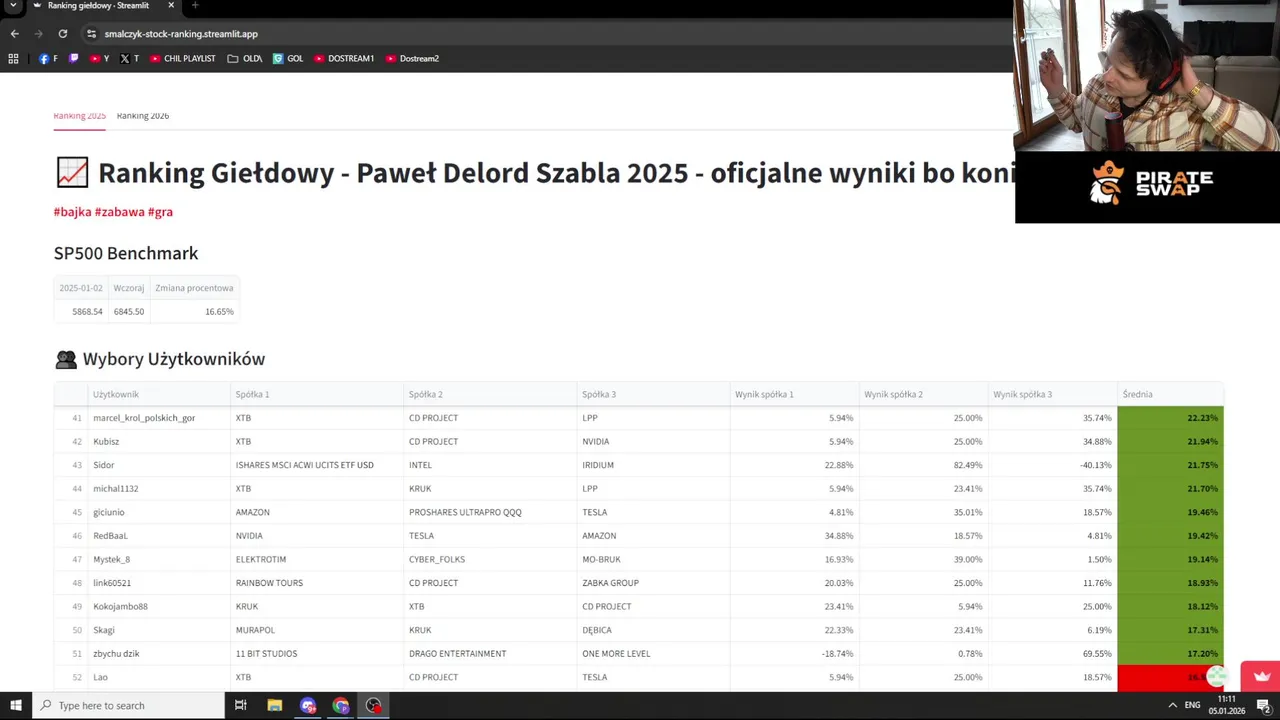1280x720 pixels.
Task: Sort by the Wynik spółka 3 column header
Action: click(x=1052, y=394)
